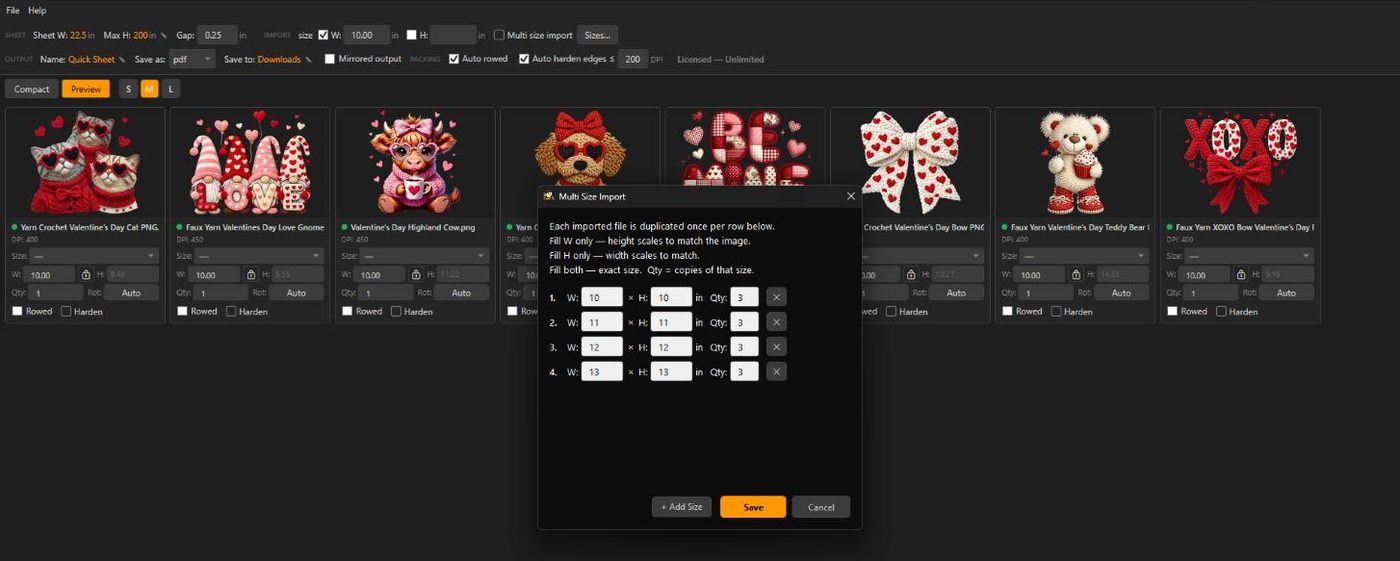Screen dimensions: 1400x561
Task: Toggle the import H size checkbox
Action: point(412,35)
